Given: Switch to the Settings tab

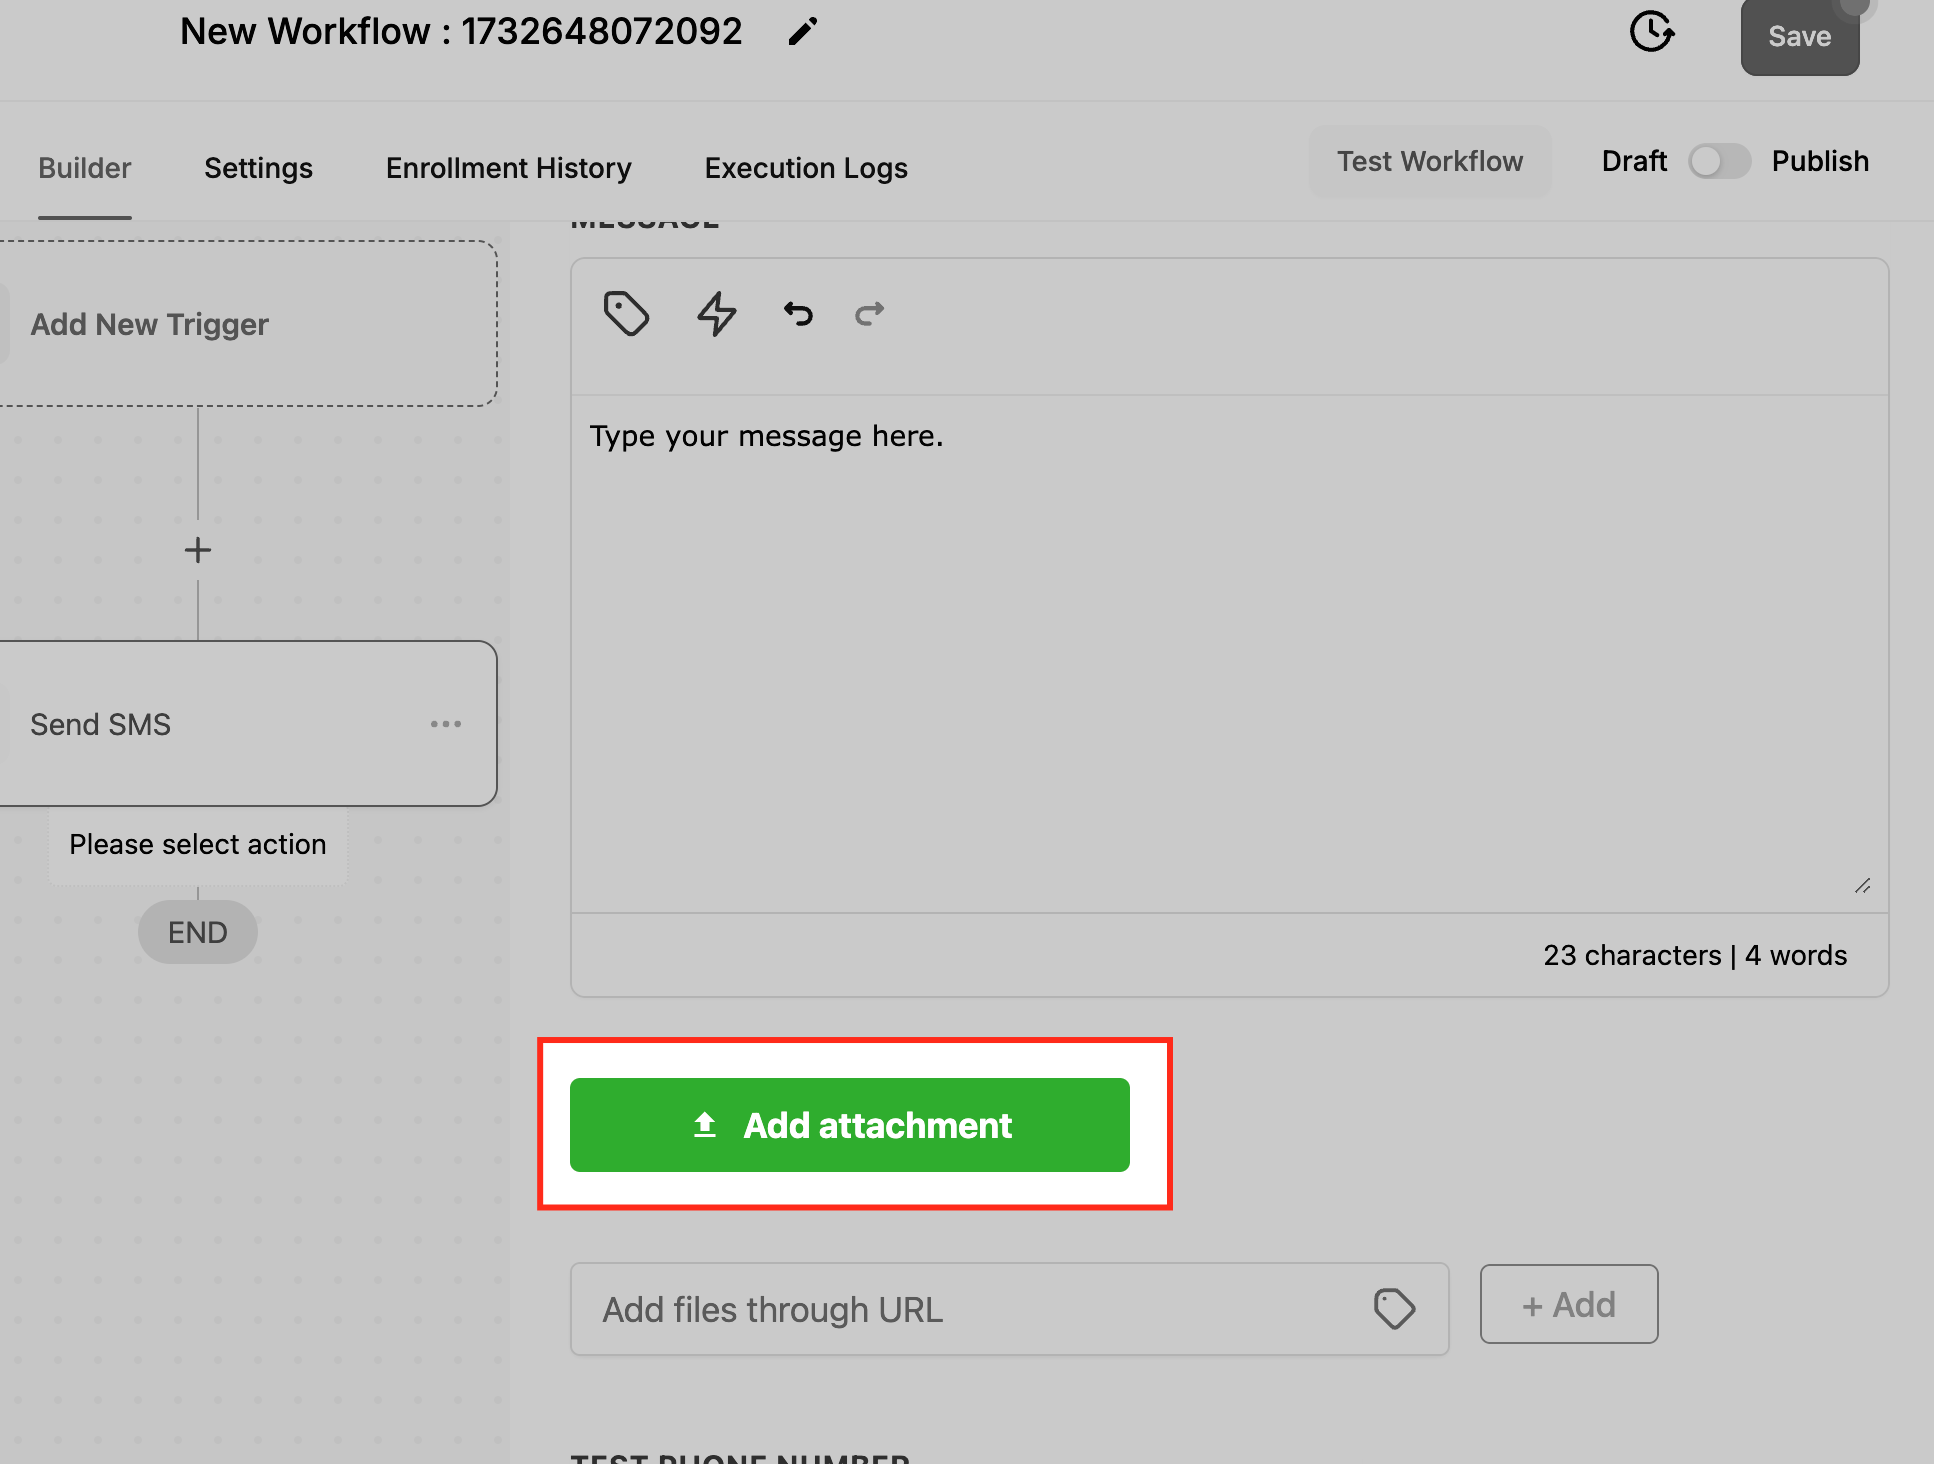Looking at the screenshot, I should [258, 168].
